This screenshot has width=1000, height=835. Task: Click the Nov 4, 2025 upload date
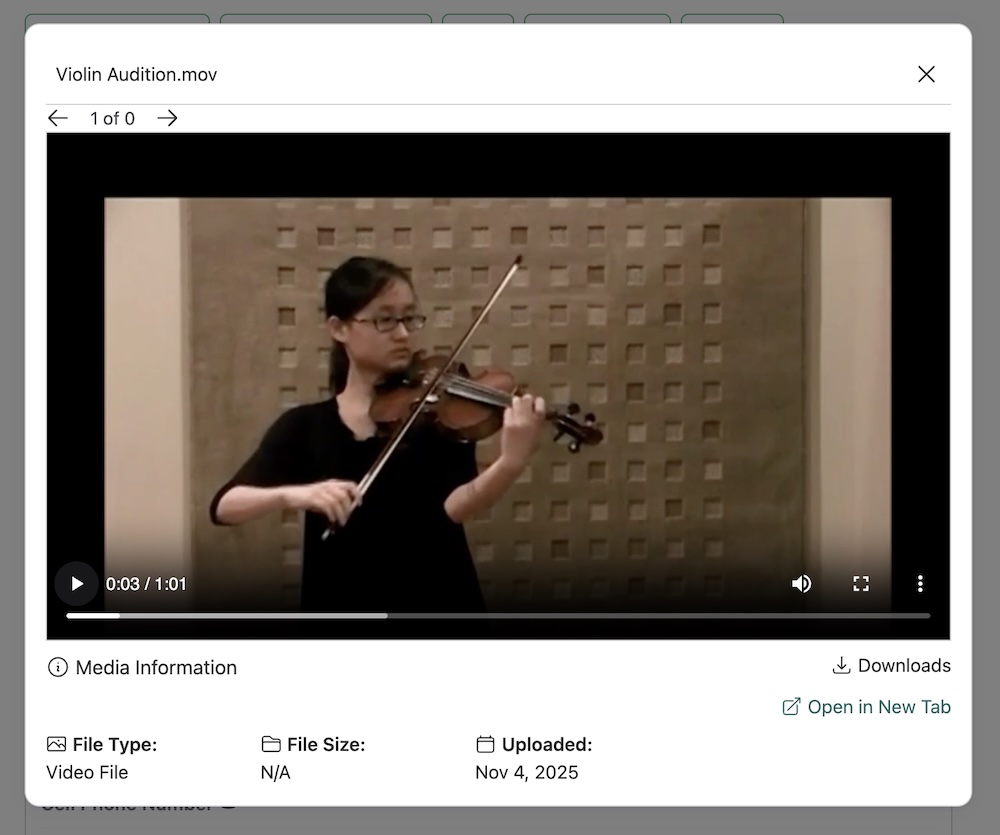(x=526, y=772)
